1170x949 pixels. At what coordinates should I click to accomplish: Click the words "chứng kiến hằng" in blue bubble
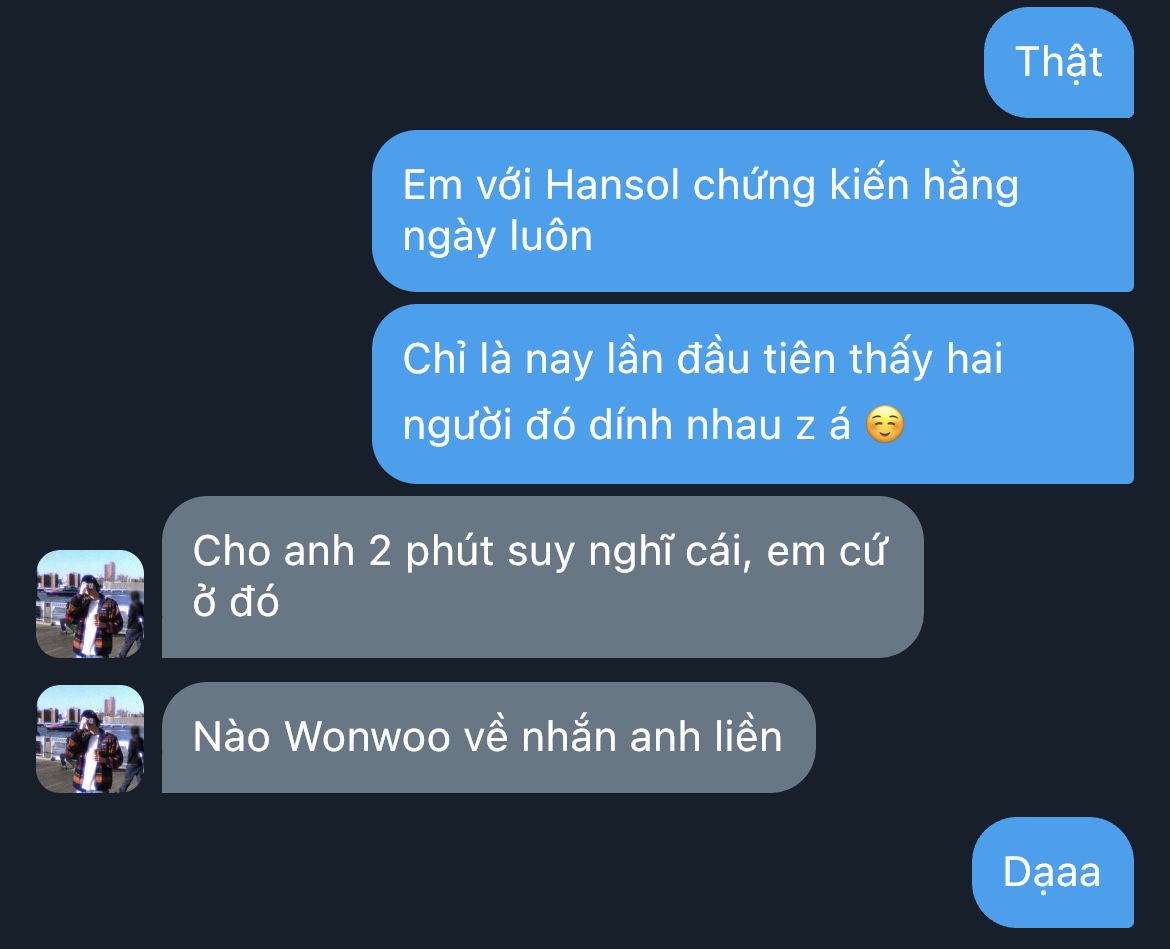click(856, 185)
